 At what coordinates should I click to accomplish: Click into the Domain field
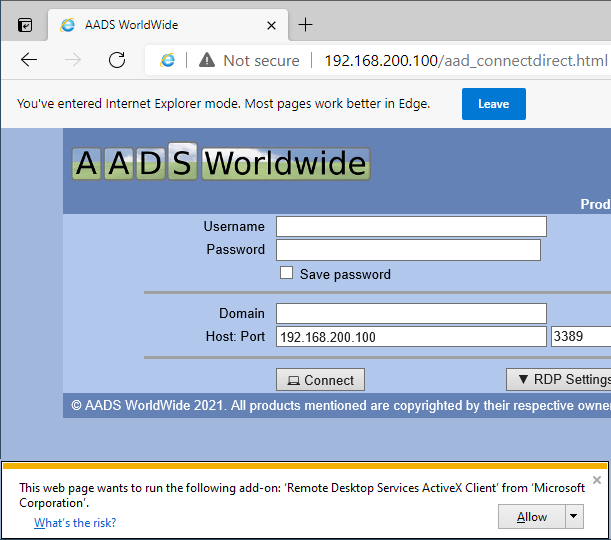tap(411, 313)
